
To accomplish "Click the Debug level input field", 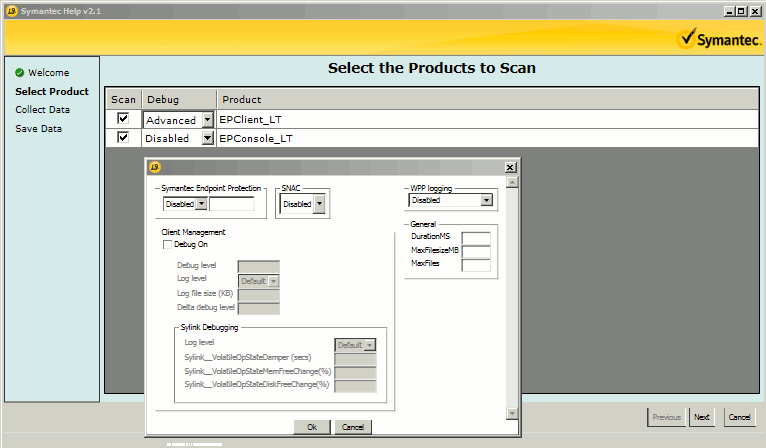I will point(258,266).
